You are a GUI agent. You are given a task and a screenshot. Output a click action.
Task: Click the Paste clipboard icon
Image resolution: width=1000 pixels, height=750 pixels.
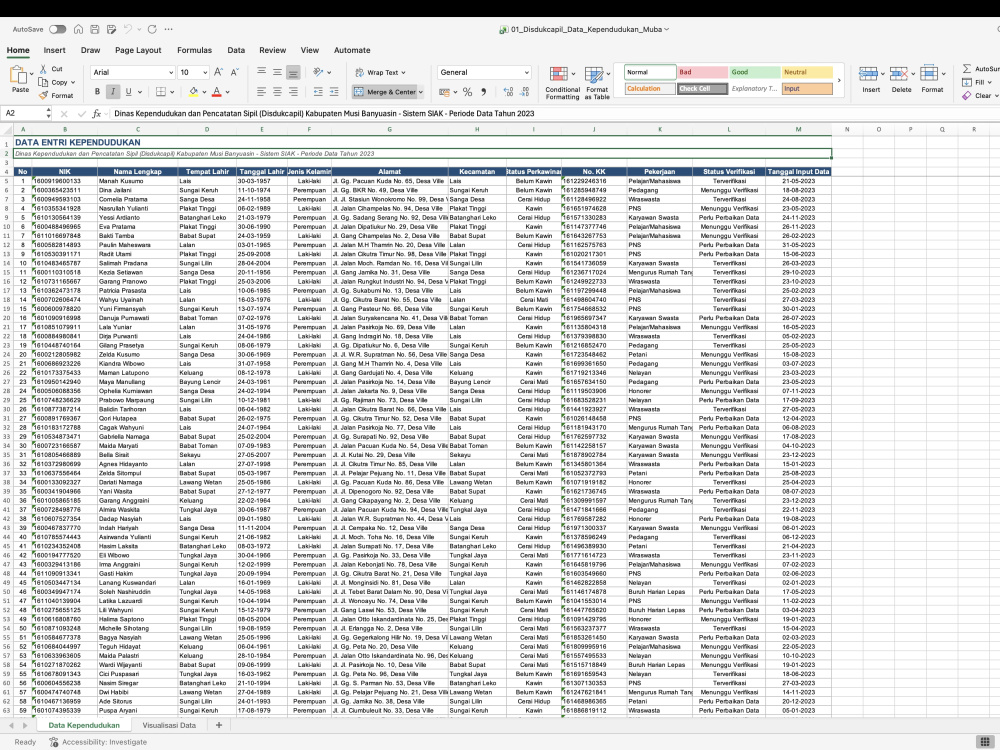tap(18, 75)
